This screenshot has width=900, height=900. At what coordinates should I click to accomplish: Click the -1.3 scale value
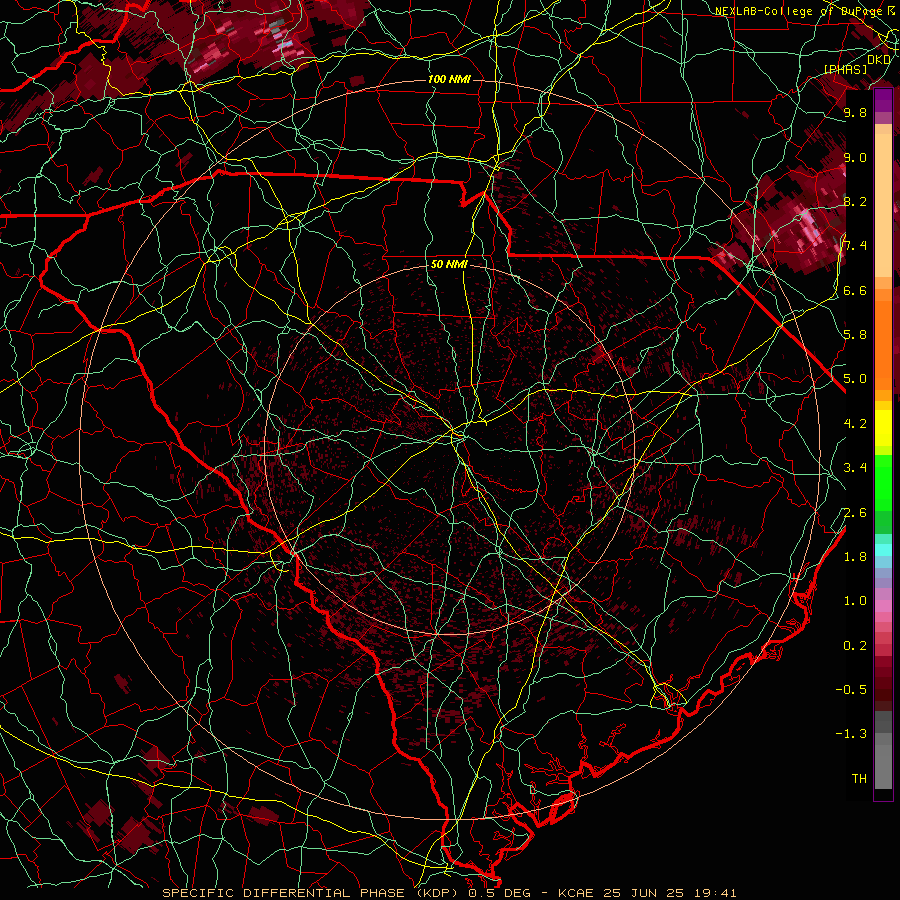point(852,734)
